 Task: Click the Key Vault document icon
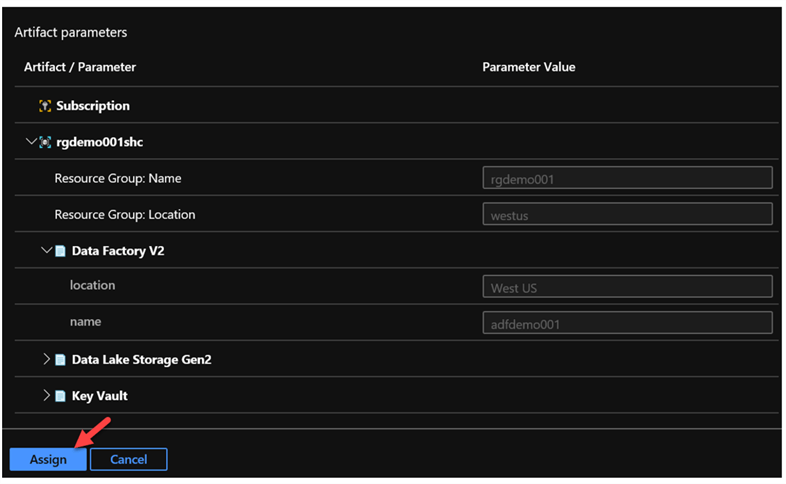pyautogui.click(x=61, y=396)
